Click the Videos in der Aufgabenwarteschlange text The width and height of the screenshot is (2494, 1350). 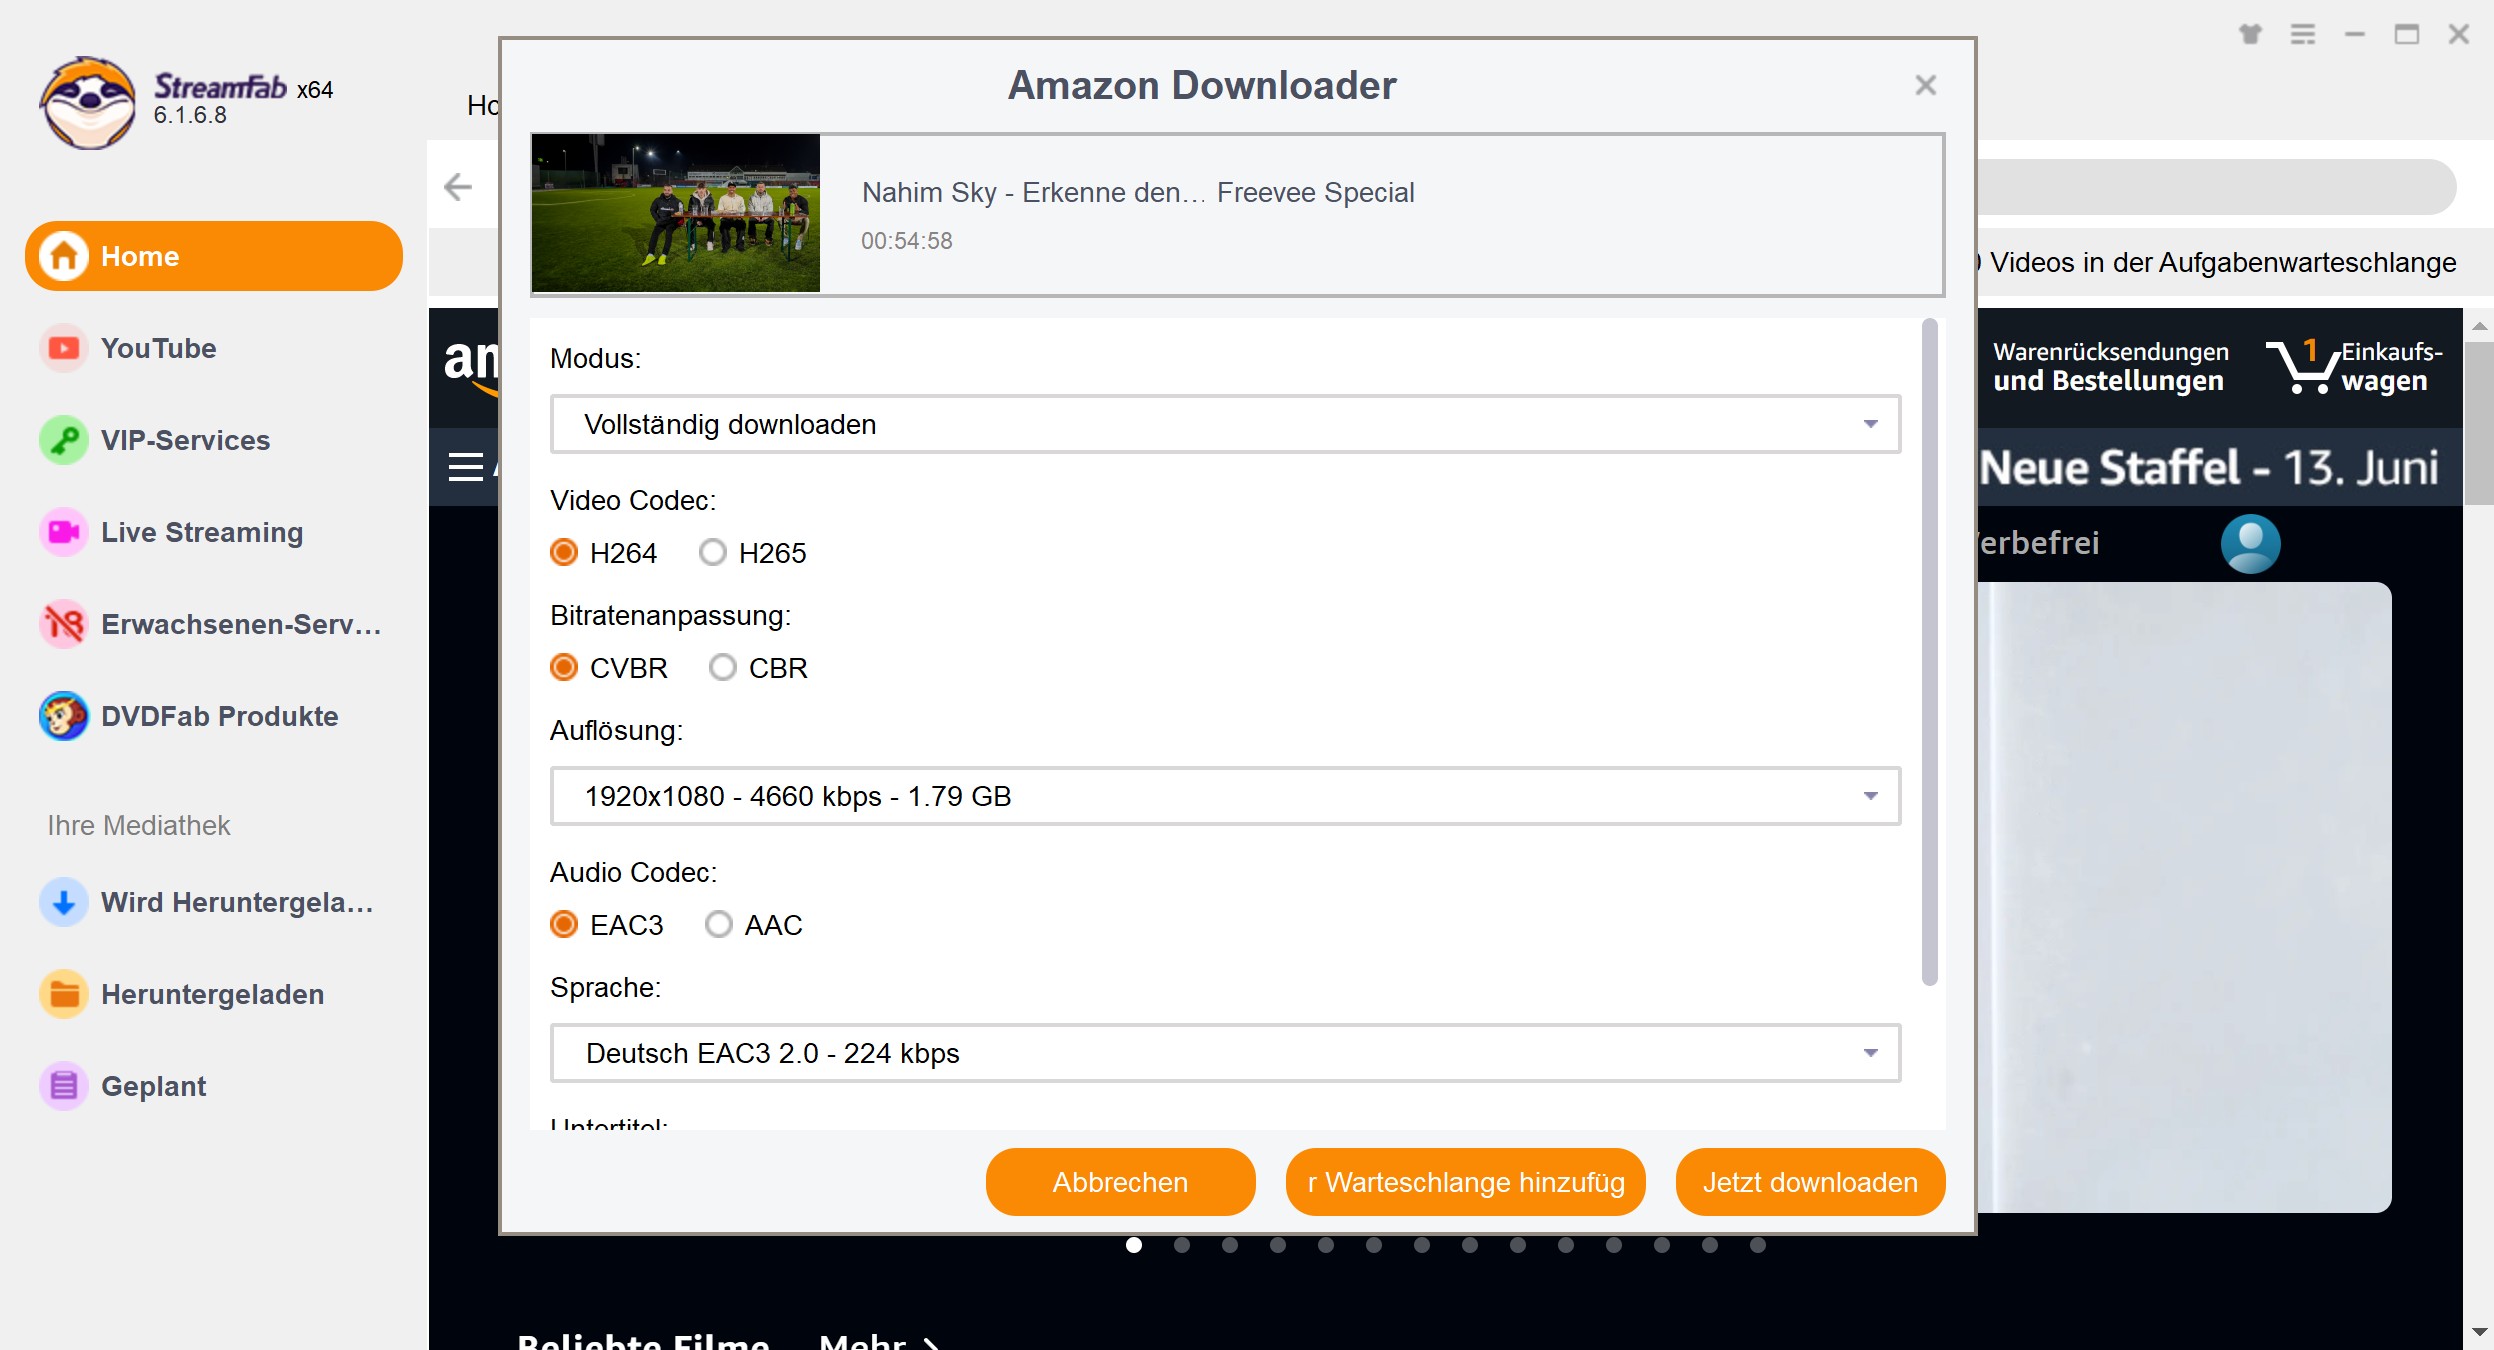coord(2222,262)
